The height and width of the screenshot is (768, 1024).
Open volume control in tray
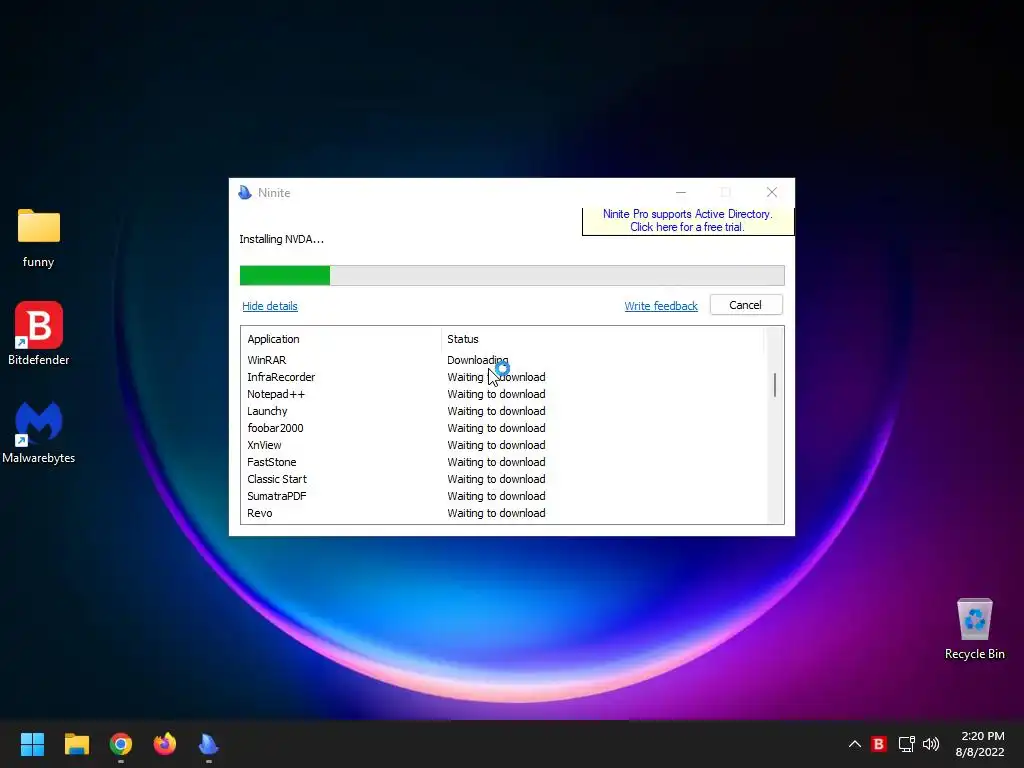point(931,744)
